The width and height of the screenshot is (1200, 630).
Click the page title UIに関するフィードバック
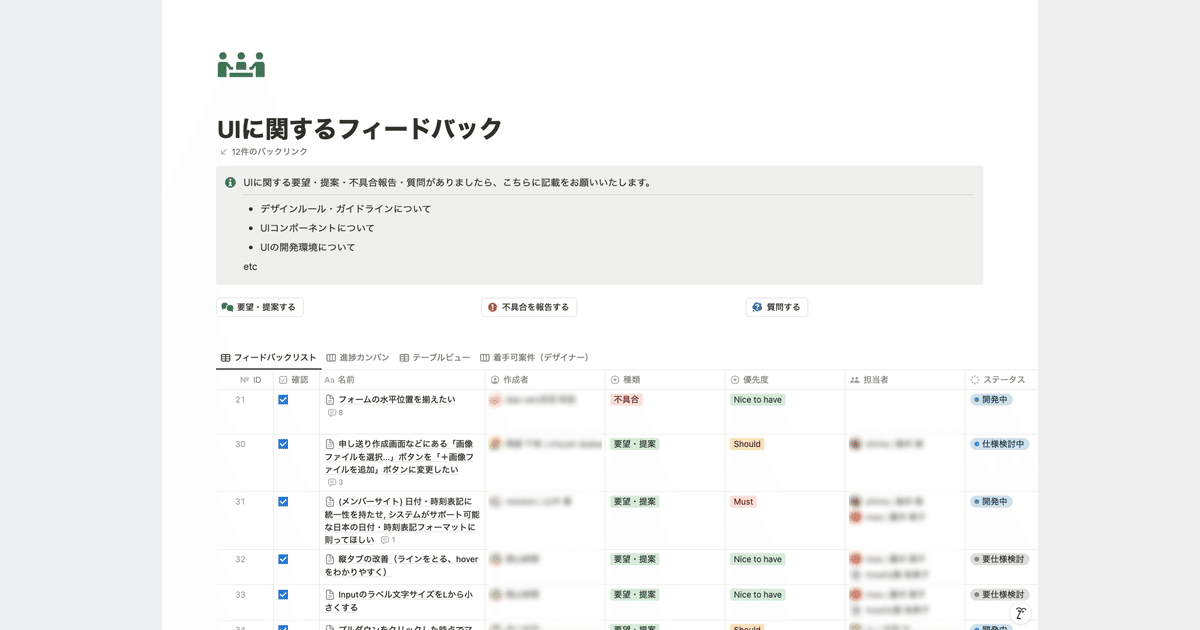point(360,129)
